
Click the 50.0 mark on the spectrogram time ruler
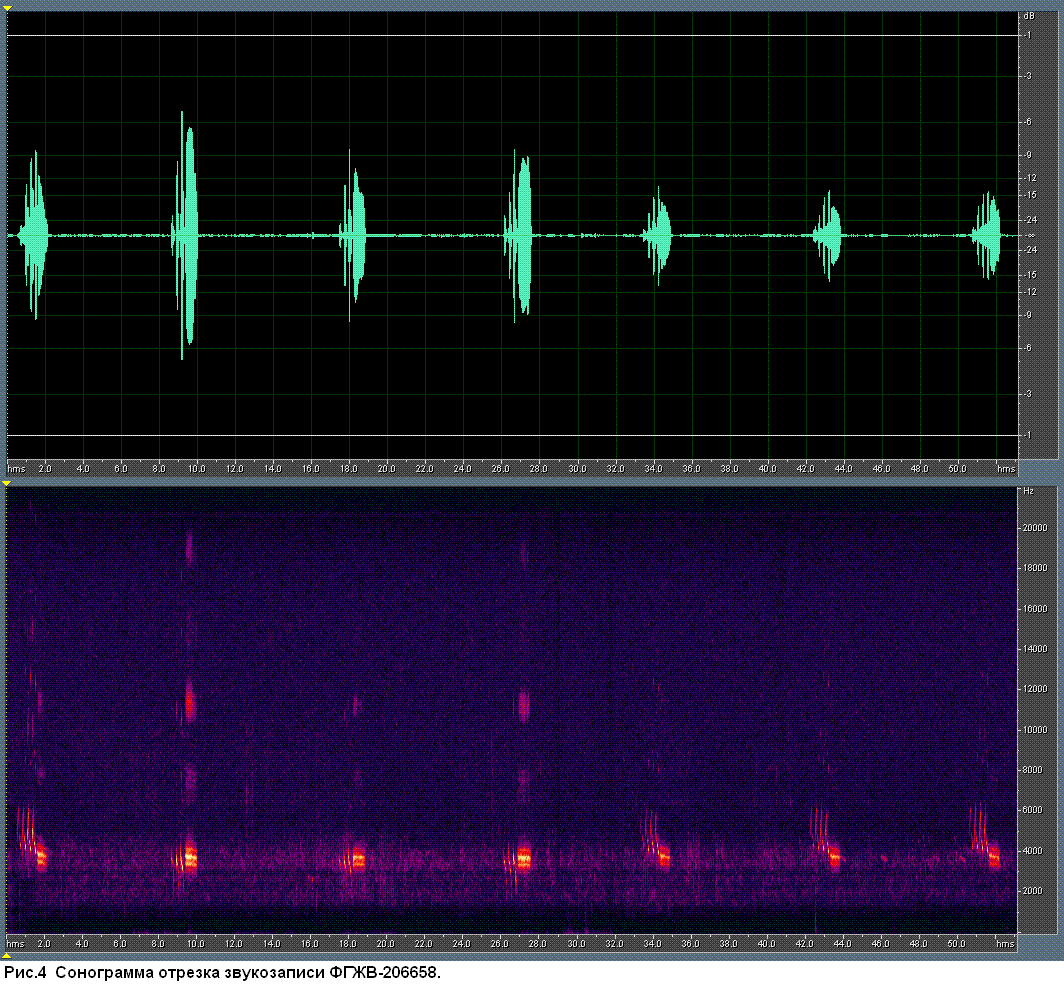pyautogui.click(x=958, y=943)
